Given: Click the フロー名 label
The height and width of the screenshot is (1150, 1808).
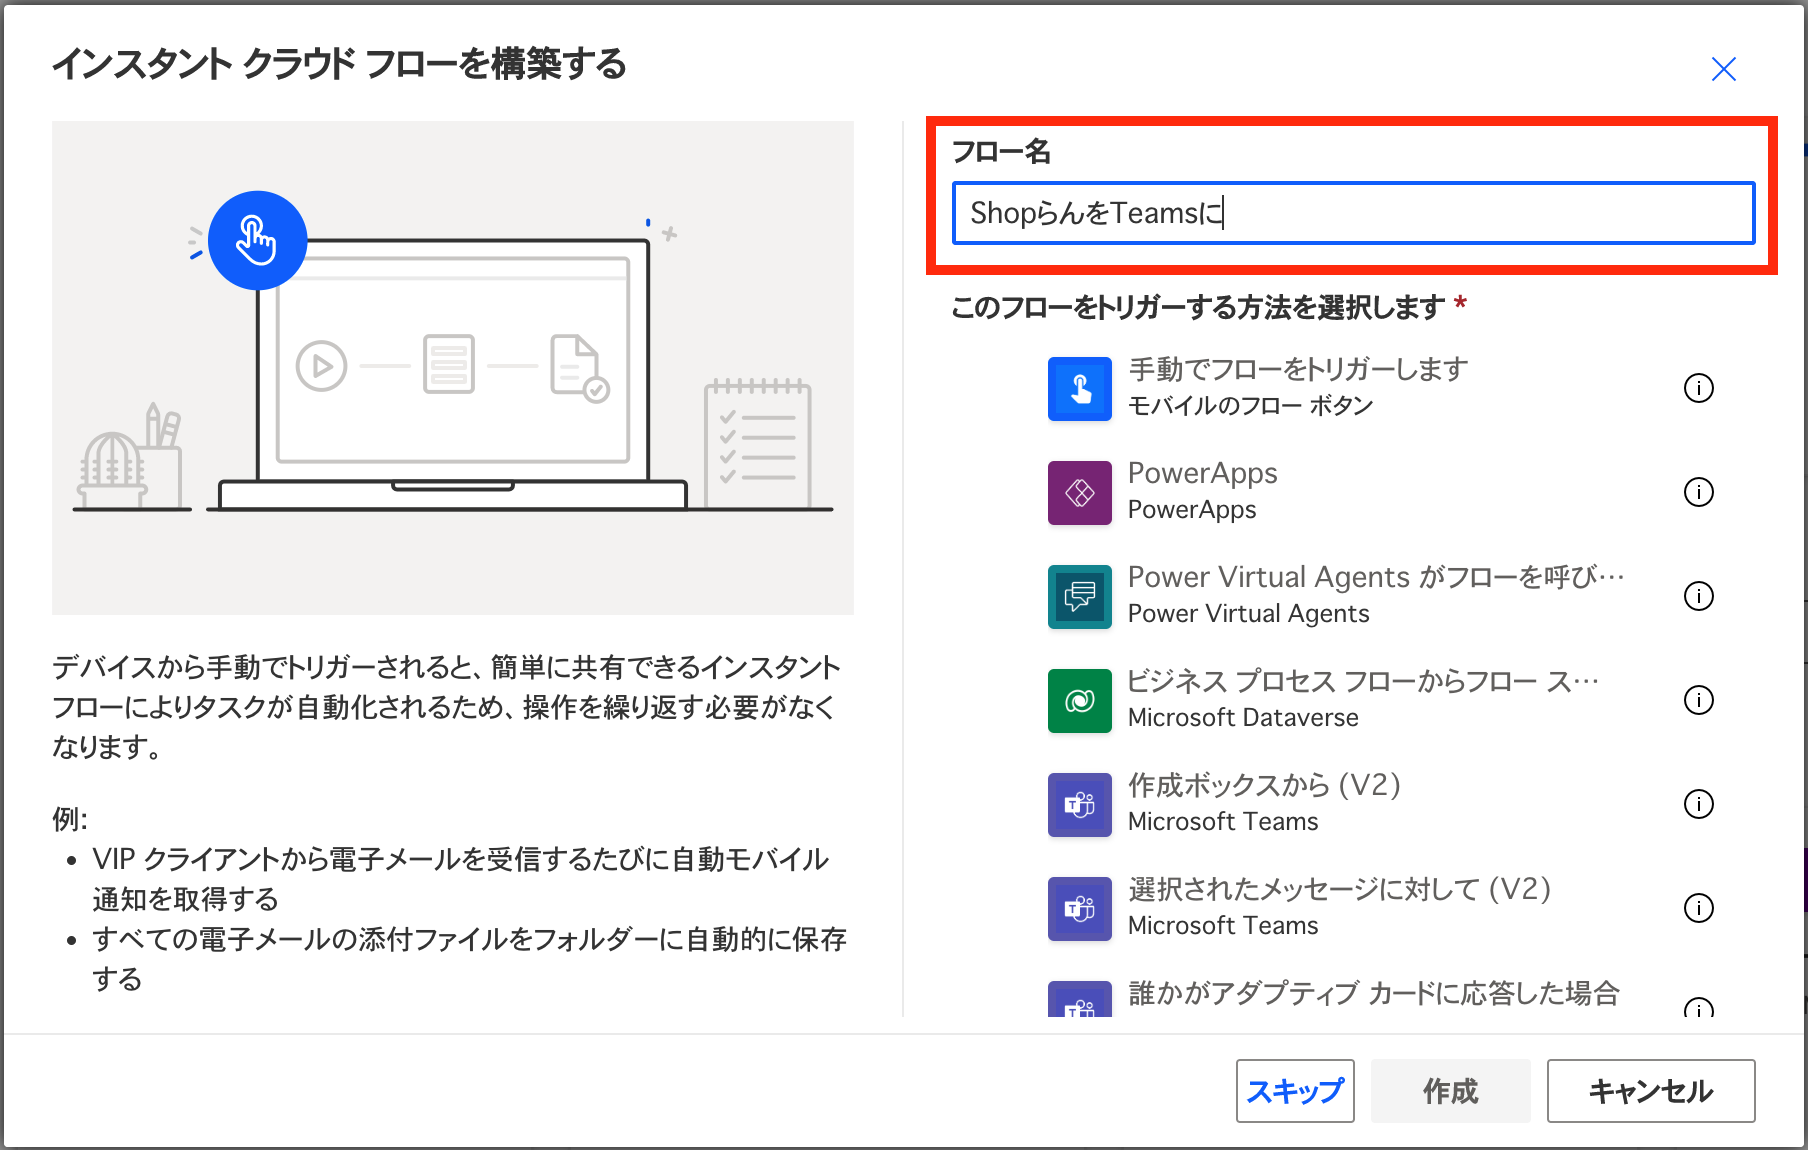Looking at the screenshot, I should tap(1001, 152).
